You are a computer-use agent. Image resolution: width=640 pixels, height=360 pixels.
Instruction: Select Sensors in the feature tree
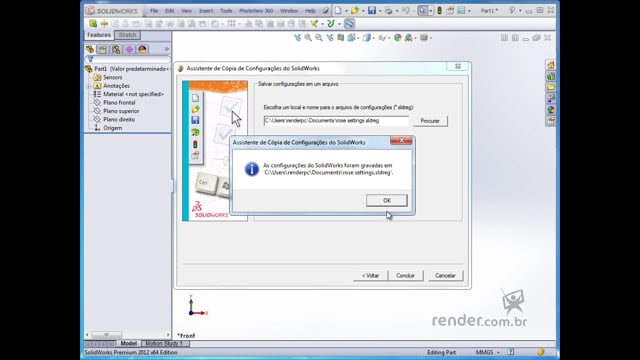[x=112, y=77]
